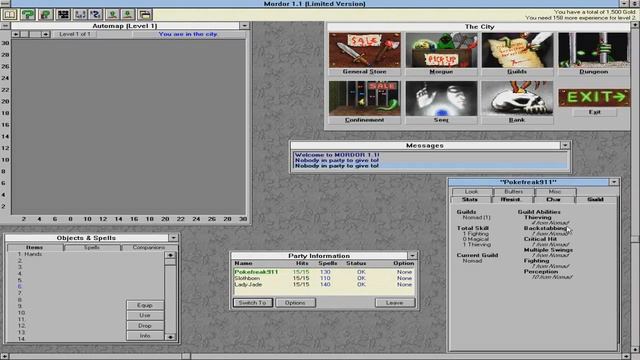This screenshot has height=360, width=640.
Task: Click the Messages window down-arrow button
Action: (x=565, y=145)
